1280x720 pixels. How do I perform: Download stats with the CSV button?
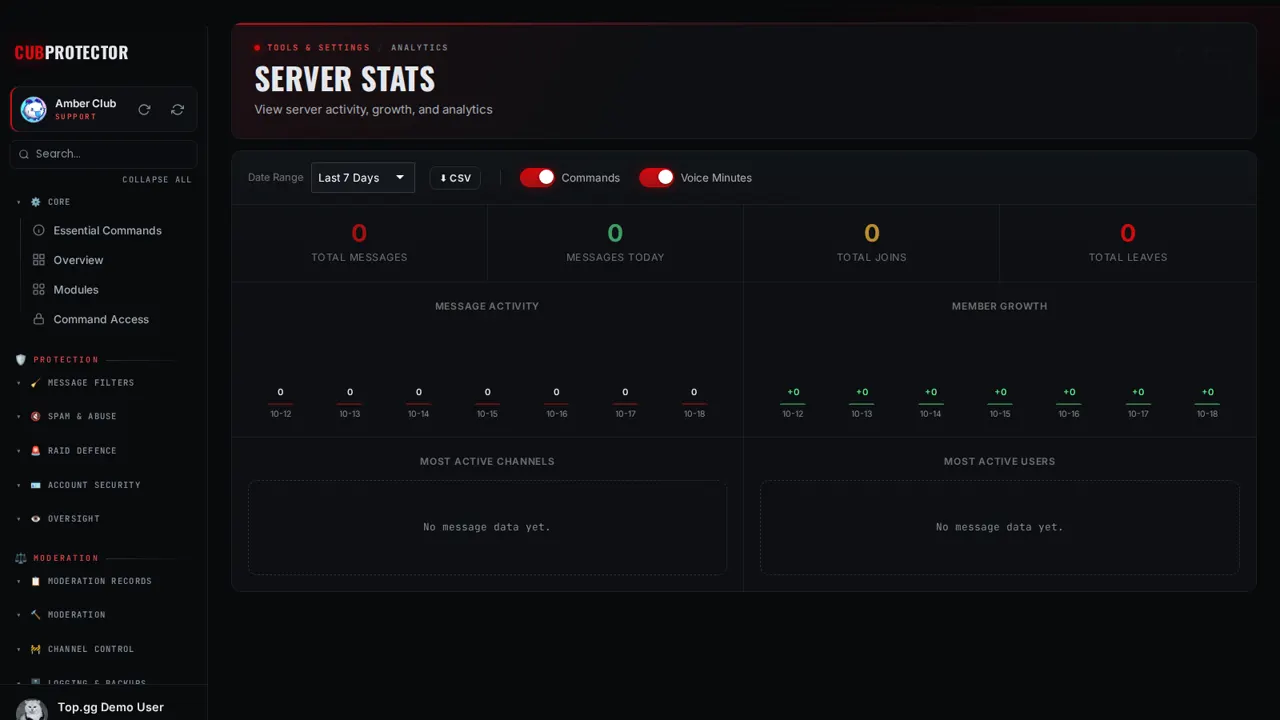point(455,178)
